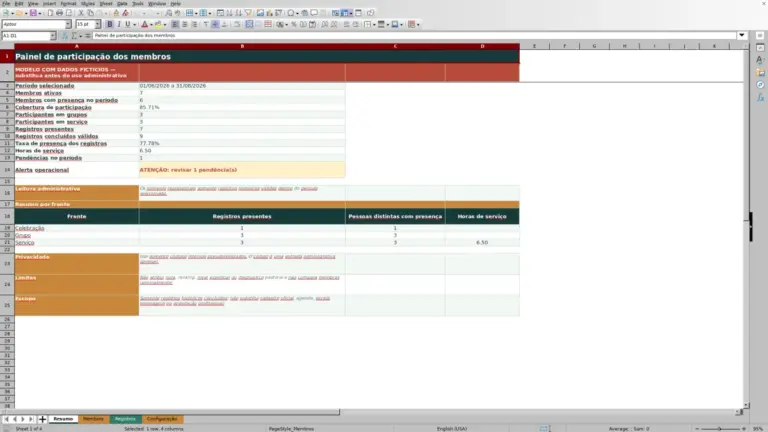Open the sidebar Functions deck icon
768x432 pixels.
click(760, 97)
